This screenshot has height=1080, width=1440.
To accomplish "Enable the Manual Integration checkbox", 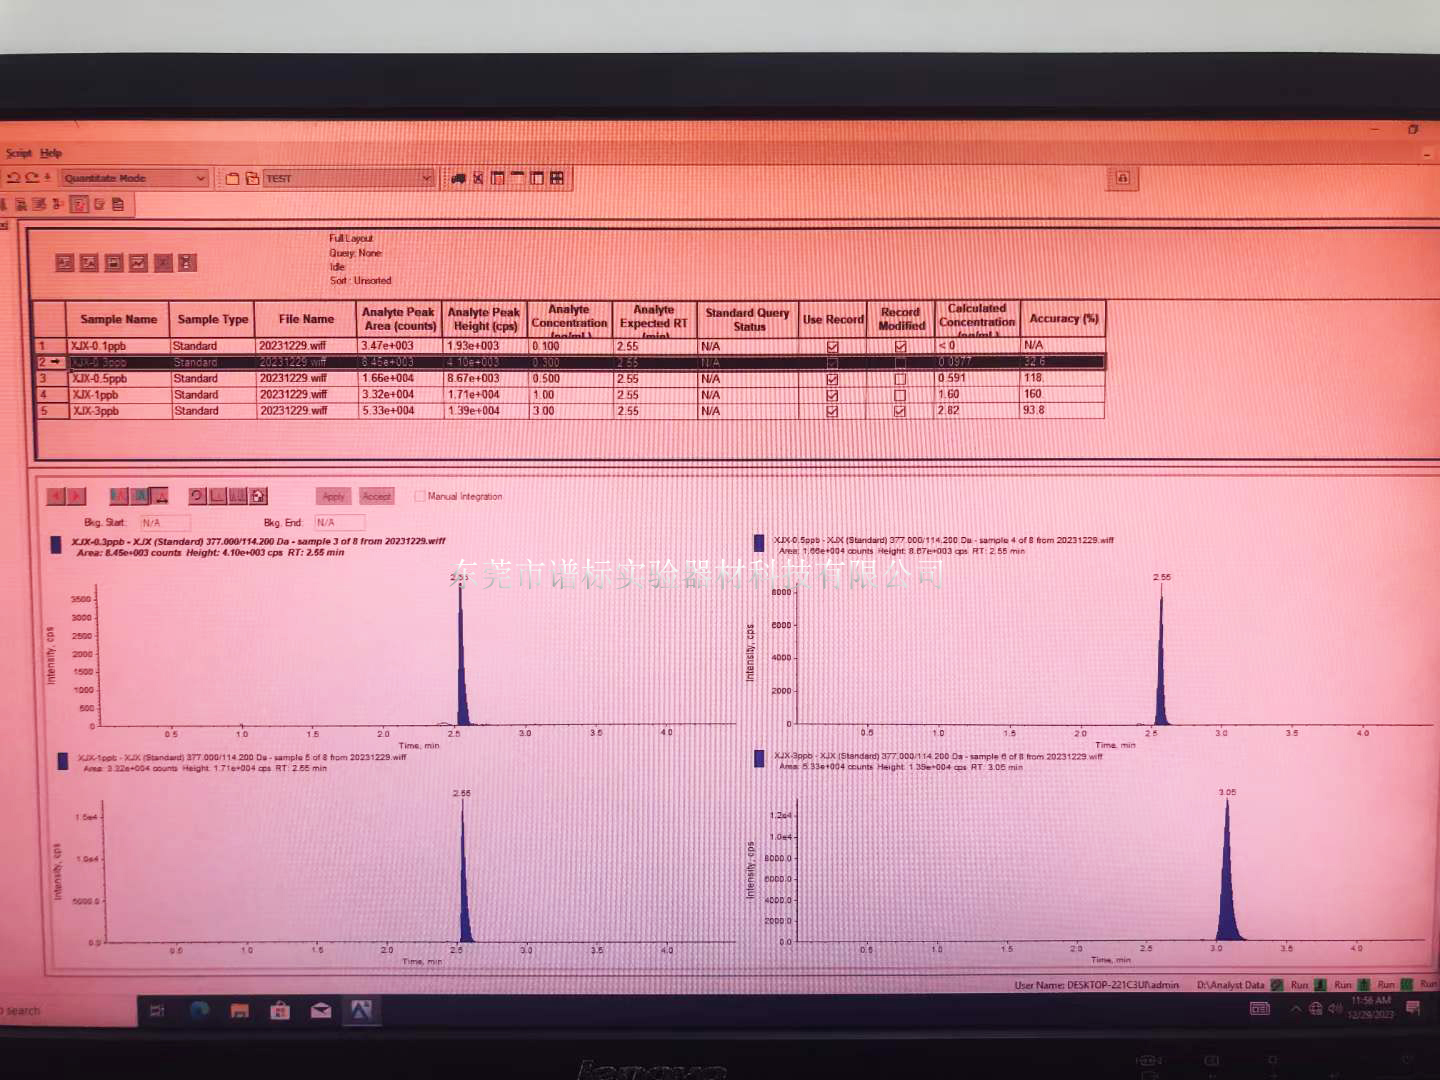I will 420,496.
